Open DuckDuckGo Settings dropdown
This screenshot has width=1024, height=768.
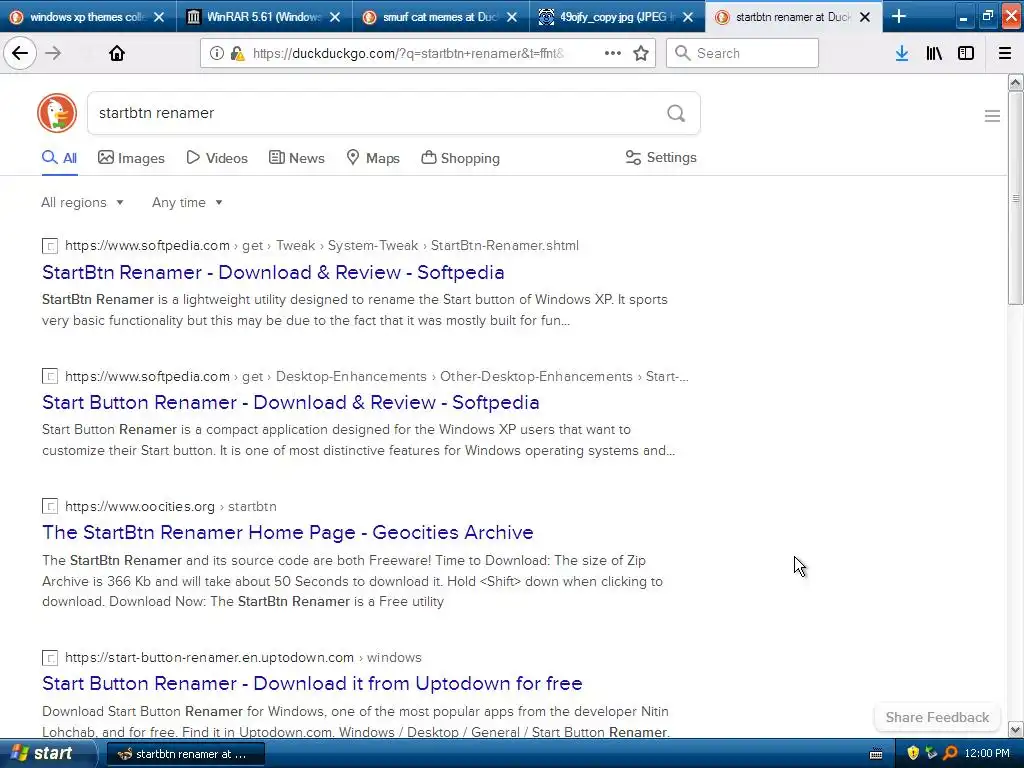661,157
